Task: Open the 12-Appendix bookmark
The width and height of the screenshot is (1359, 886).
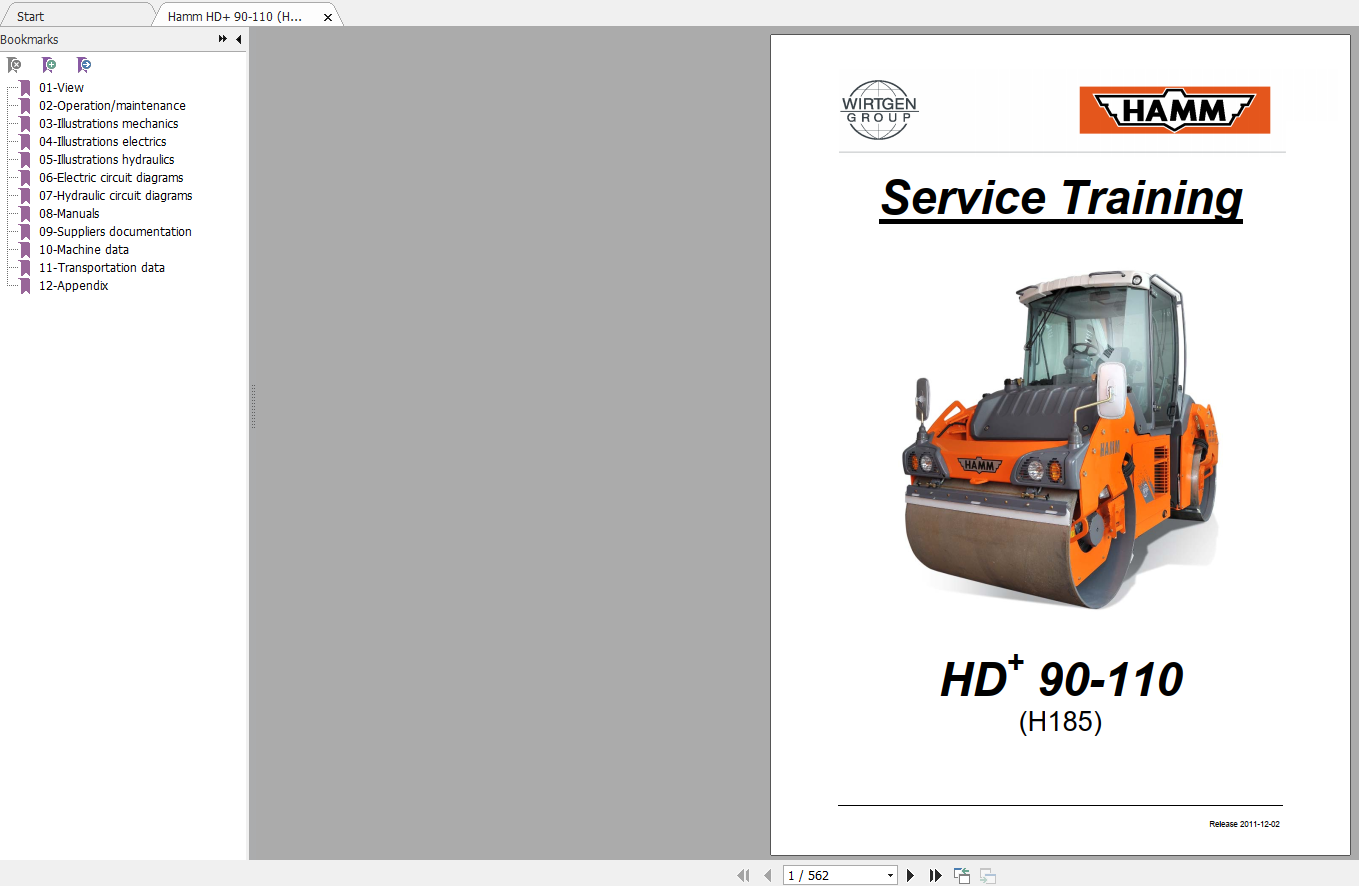Action: coord(73,285)
